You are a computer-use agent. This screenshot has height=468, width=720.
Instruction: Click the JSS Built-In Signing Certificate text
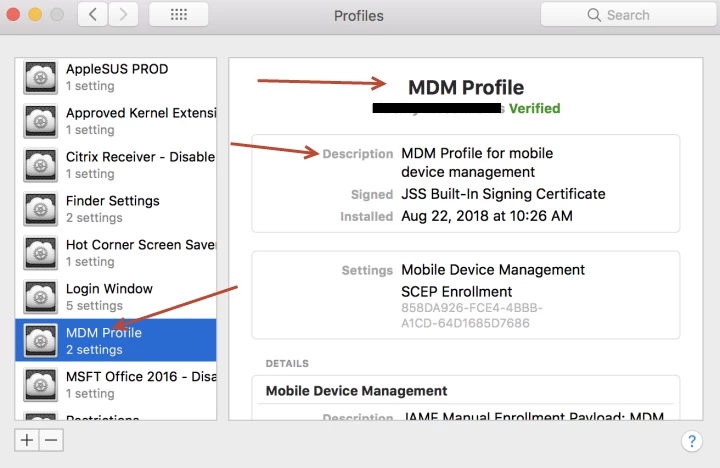click(503, 194)
